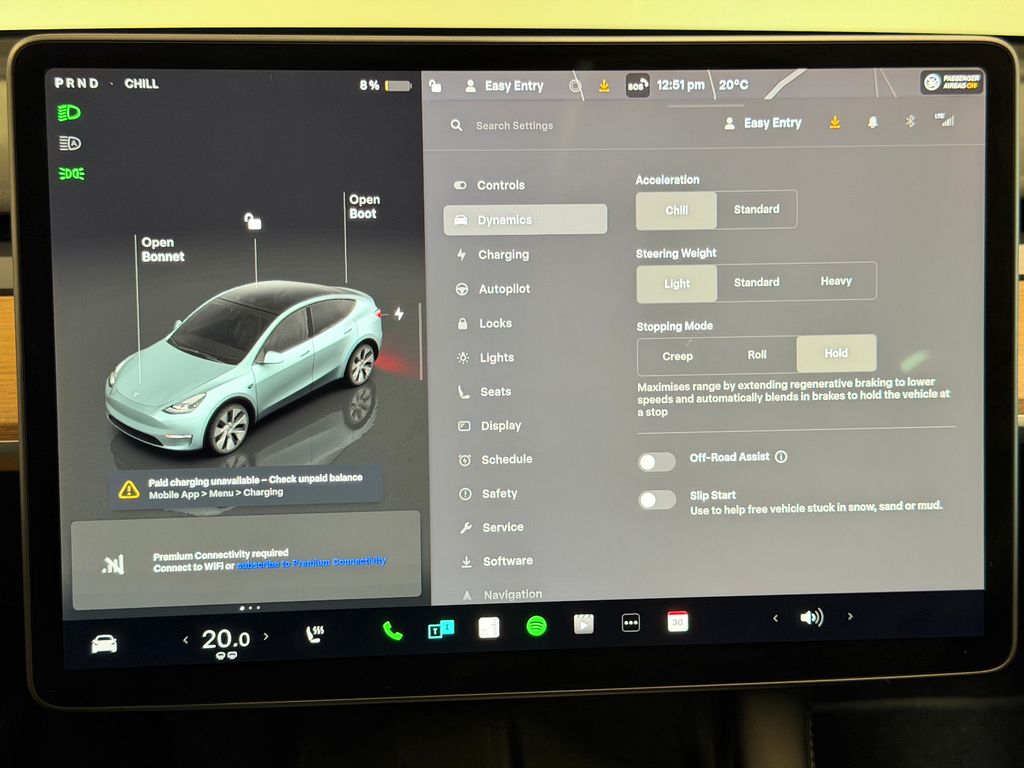Image resolution: width=1024 pixels, height=768 pixels.
Task: Open the Locks settings menu
Action: tap(528, 323)
